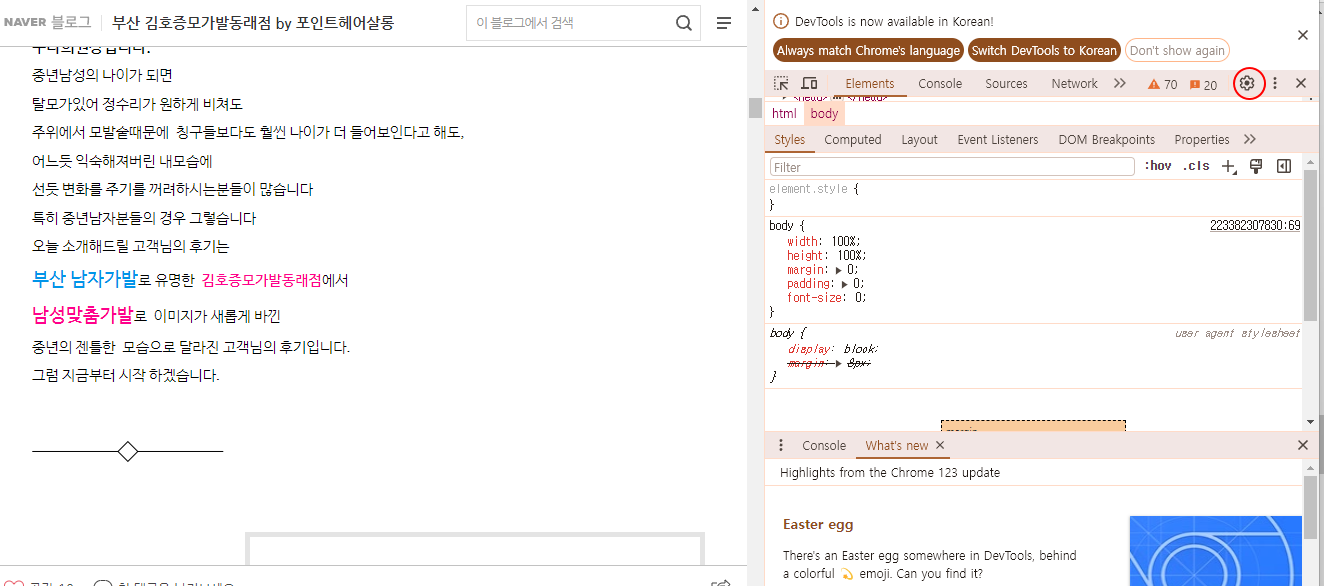Click the blog page vertical scrollbar
The width and height of the screenshot is (1324, 586).
pyautogui.click(x=755, y=108)
